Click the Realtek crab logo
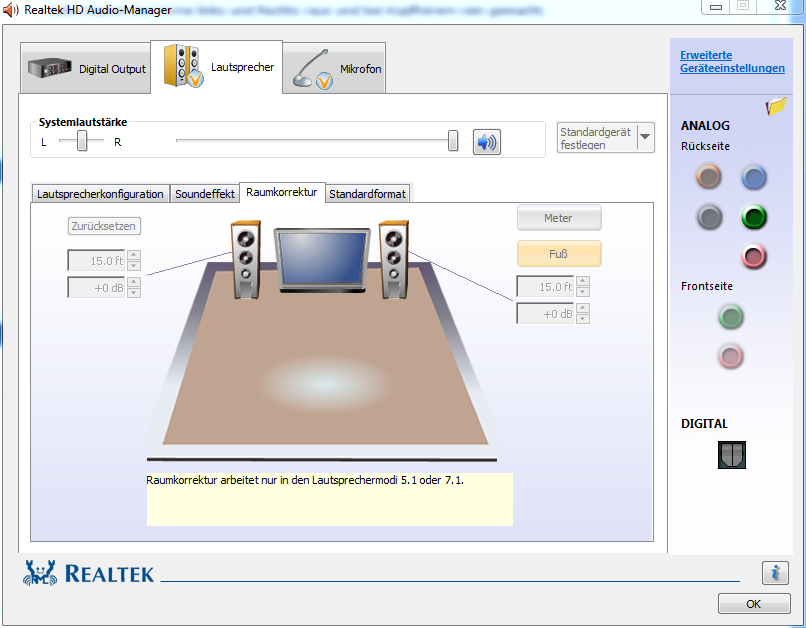Image resolution: width=806 pixels, height=628 pixels. [x=40, y=572]
